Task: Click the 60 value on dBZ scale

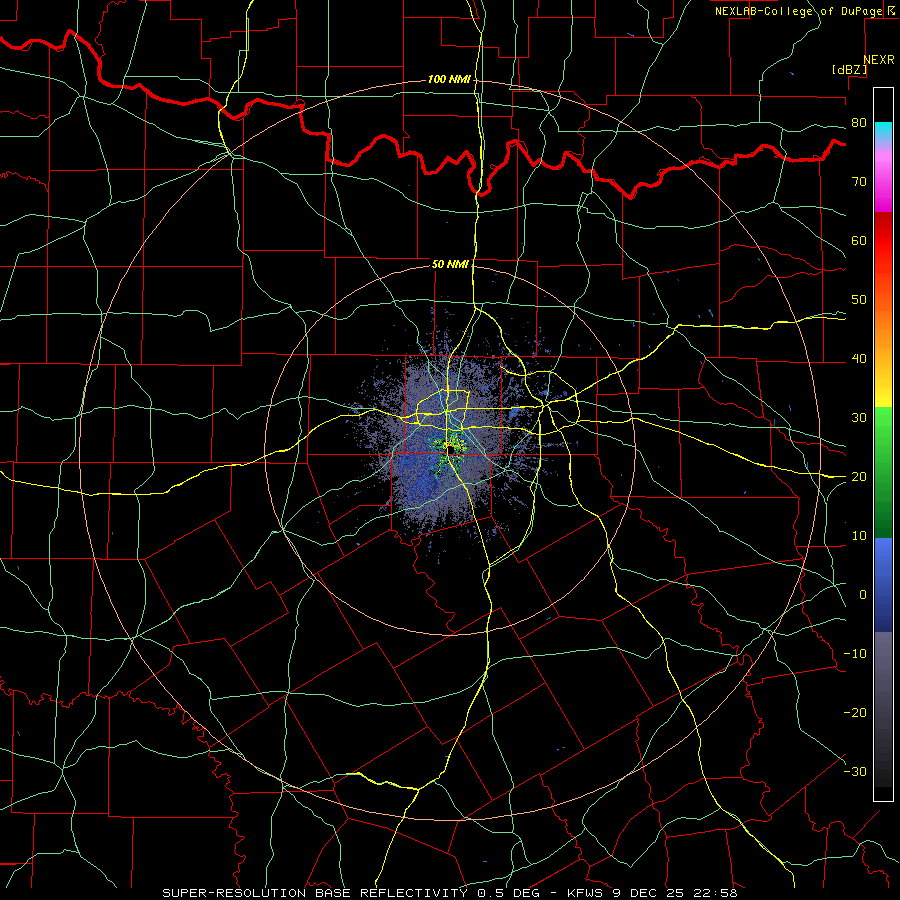Action: (x=859, y=240)
